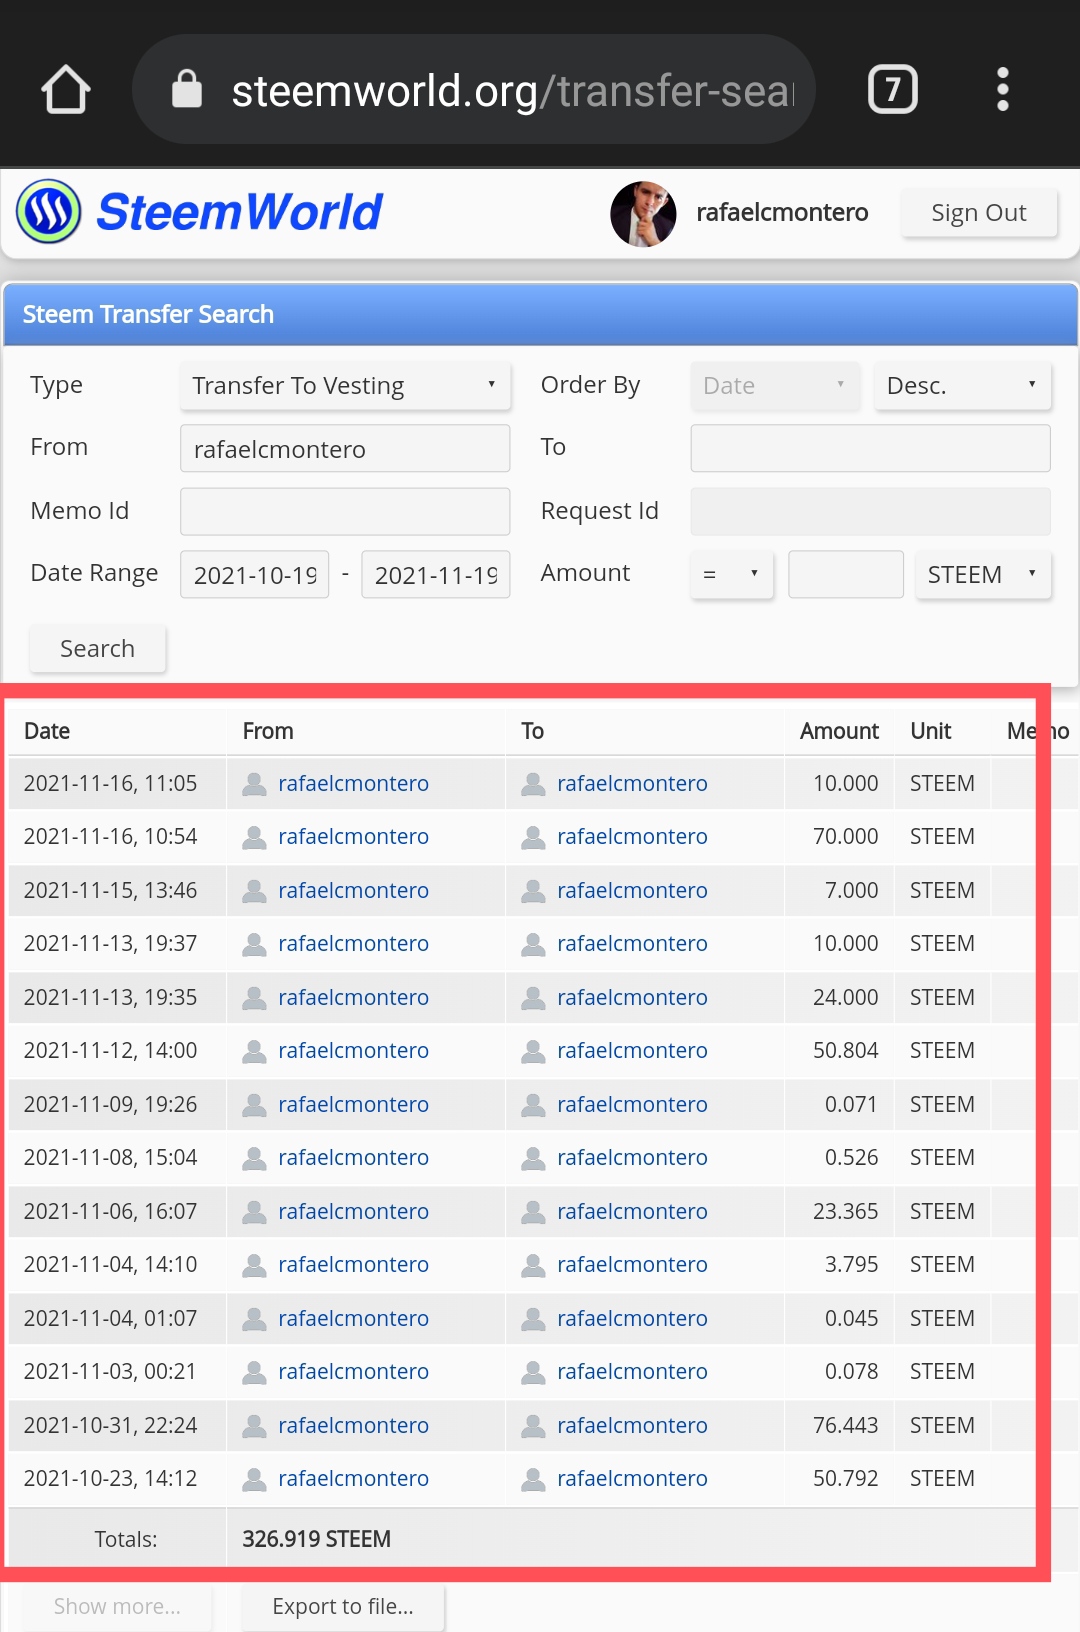The image size is (1080, 1632).
Task: Open the STEEM currency unit dropdown
Action: pos(983,575)
